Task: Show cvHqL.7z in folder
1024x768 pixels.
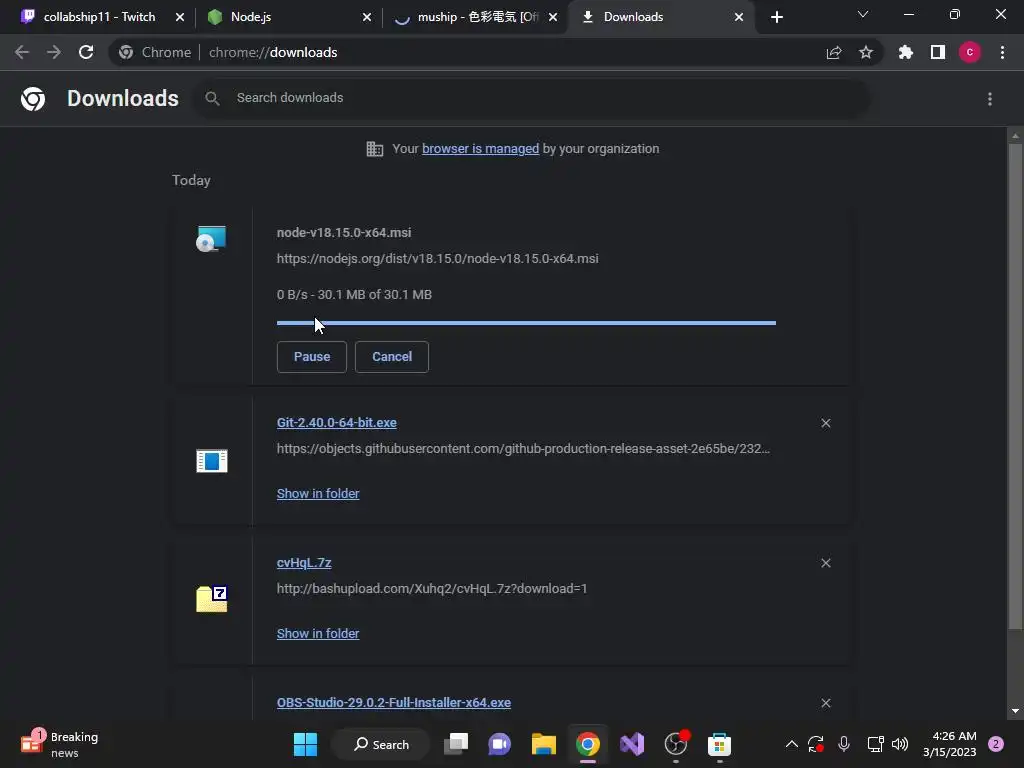Action: point(318,633)
